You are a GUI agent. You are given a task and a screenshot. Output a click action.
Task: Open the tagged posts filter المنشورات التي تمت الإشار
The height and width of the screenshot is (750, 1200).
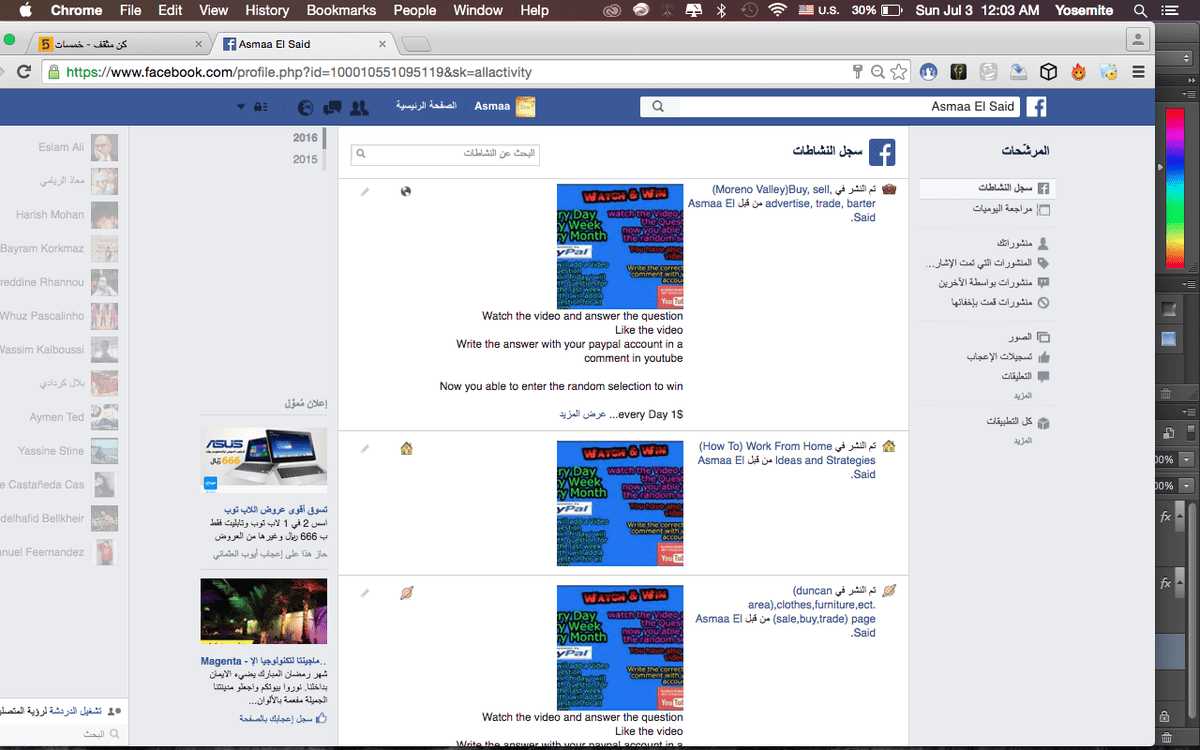pyautogui.click(x=987, y=263)
